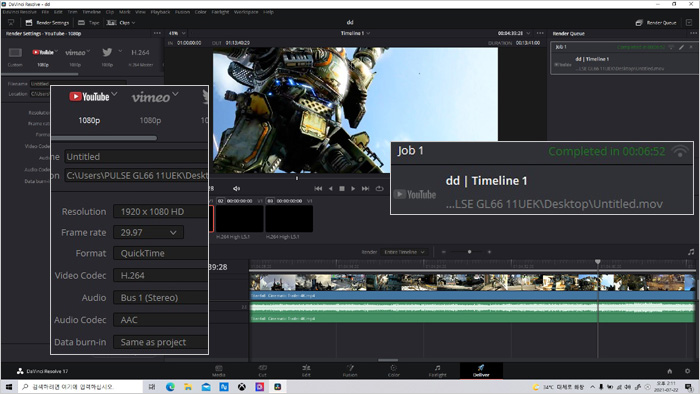Open viewer options three-dot menu
The width and height of the screenshot is (700, 394).
tap(540, 33)
